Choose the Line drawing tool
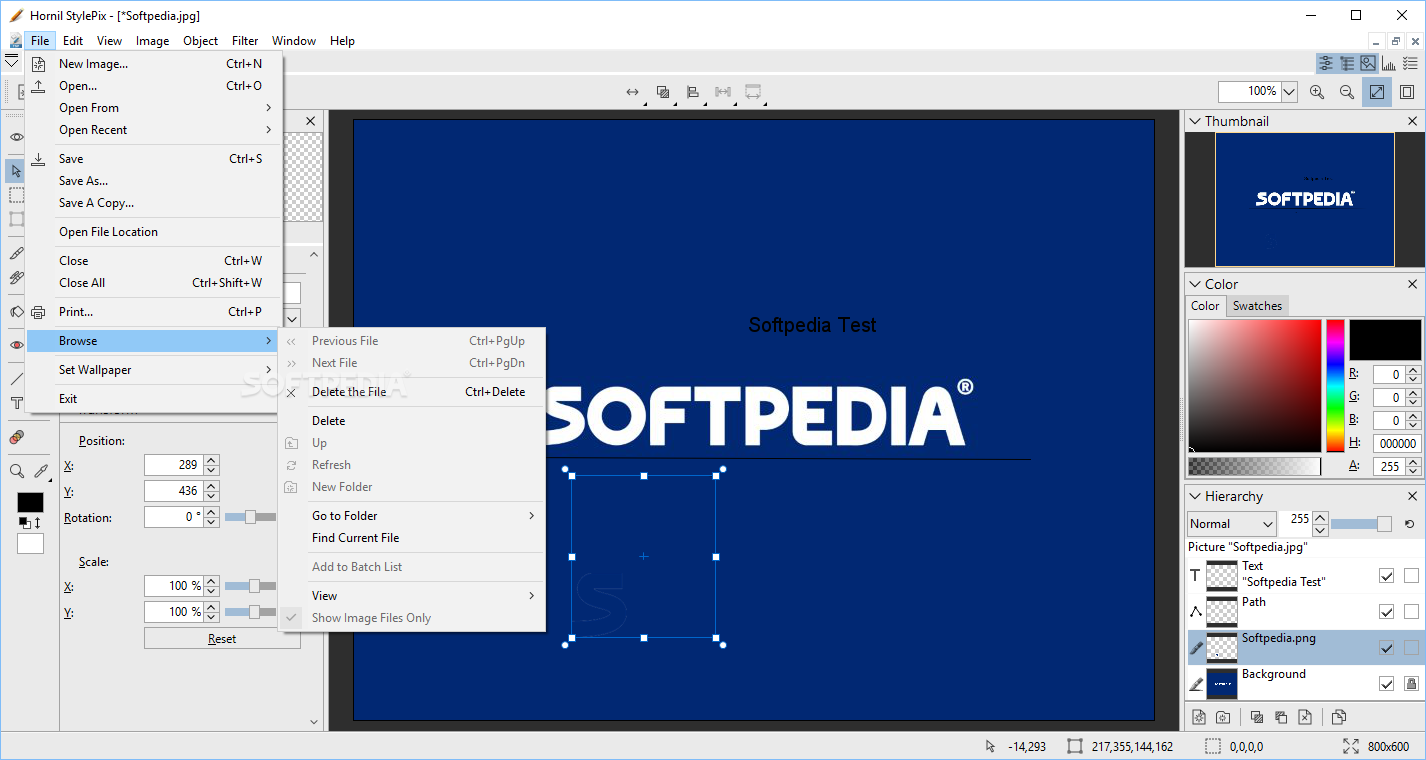 click(16, 379)
